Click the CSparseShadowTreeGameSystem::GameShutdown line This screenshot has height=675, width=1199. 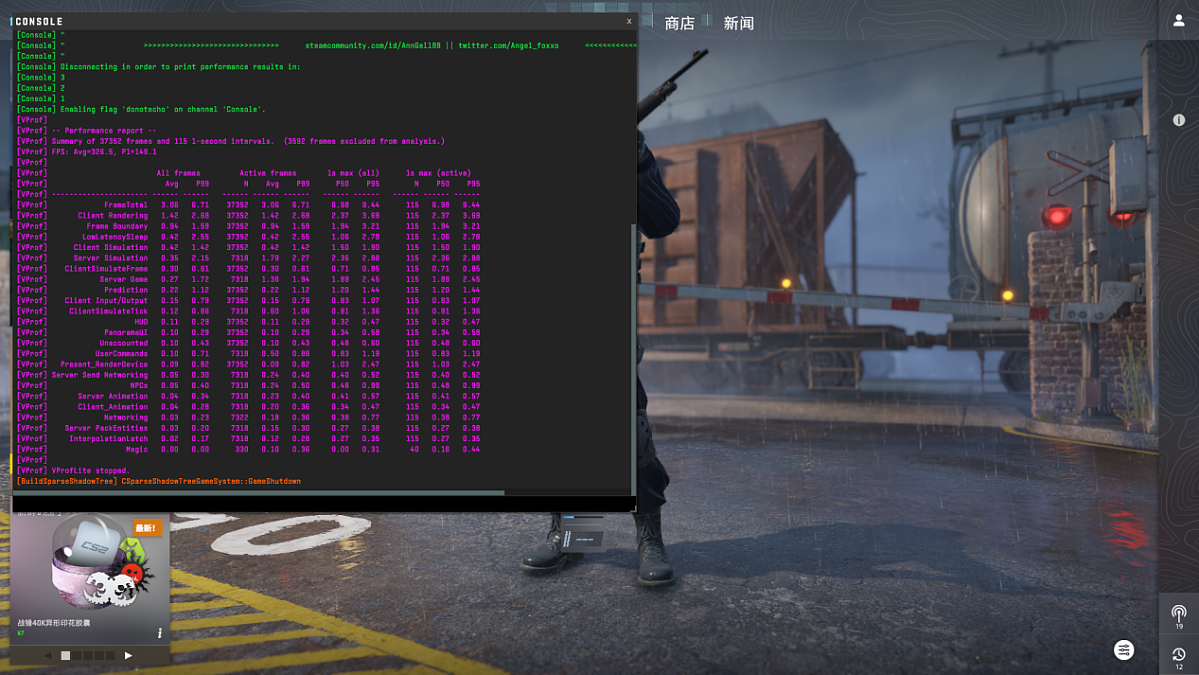(211, 482)
